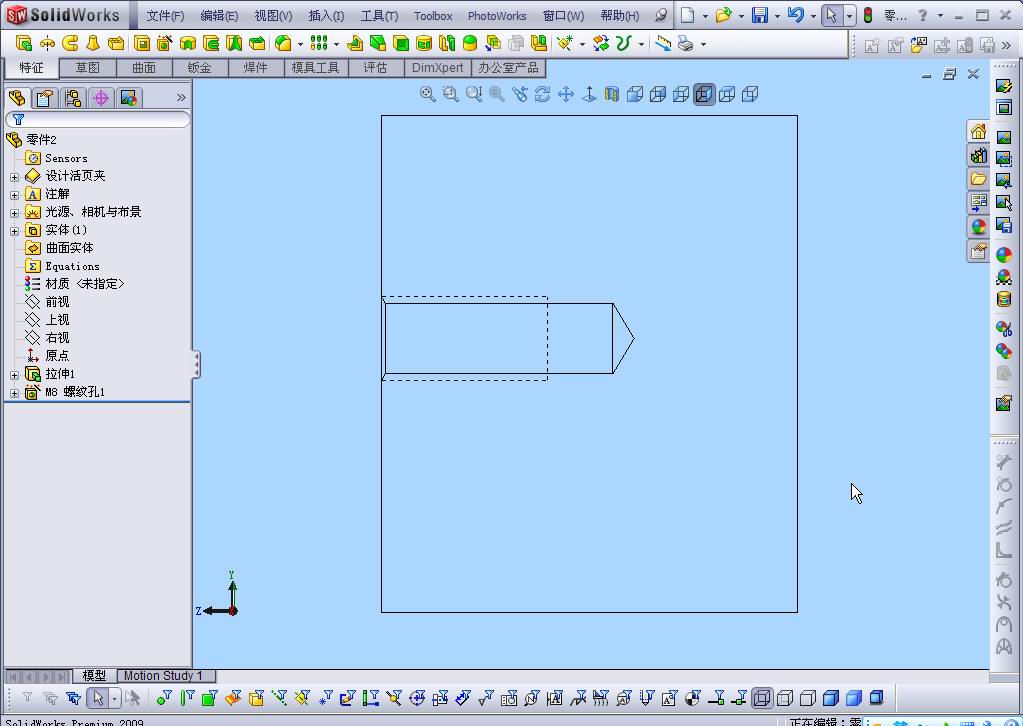Image resolution: width=1023 pixels, height=726 pixels.
Task: Open the ConfigurationManager tab icon
Action: pyautogui.click(x=72, y=98)
